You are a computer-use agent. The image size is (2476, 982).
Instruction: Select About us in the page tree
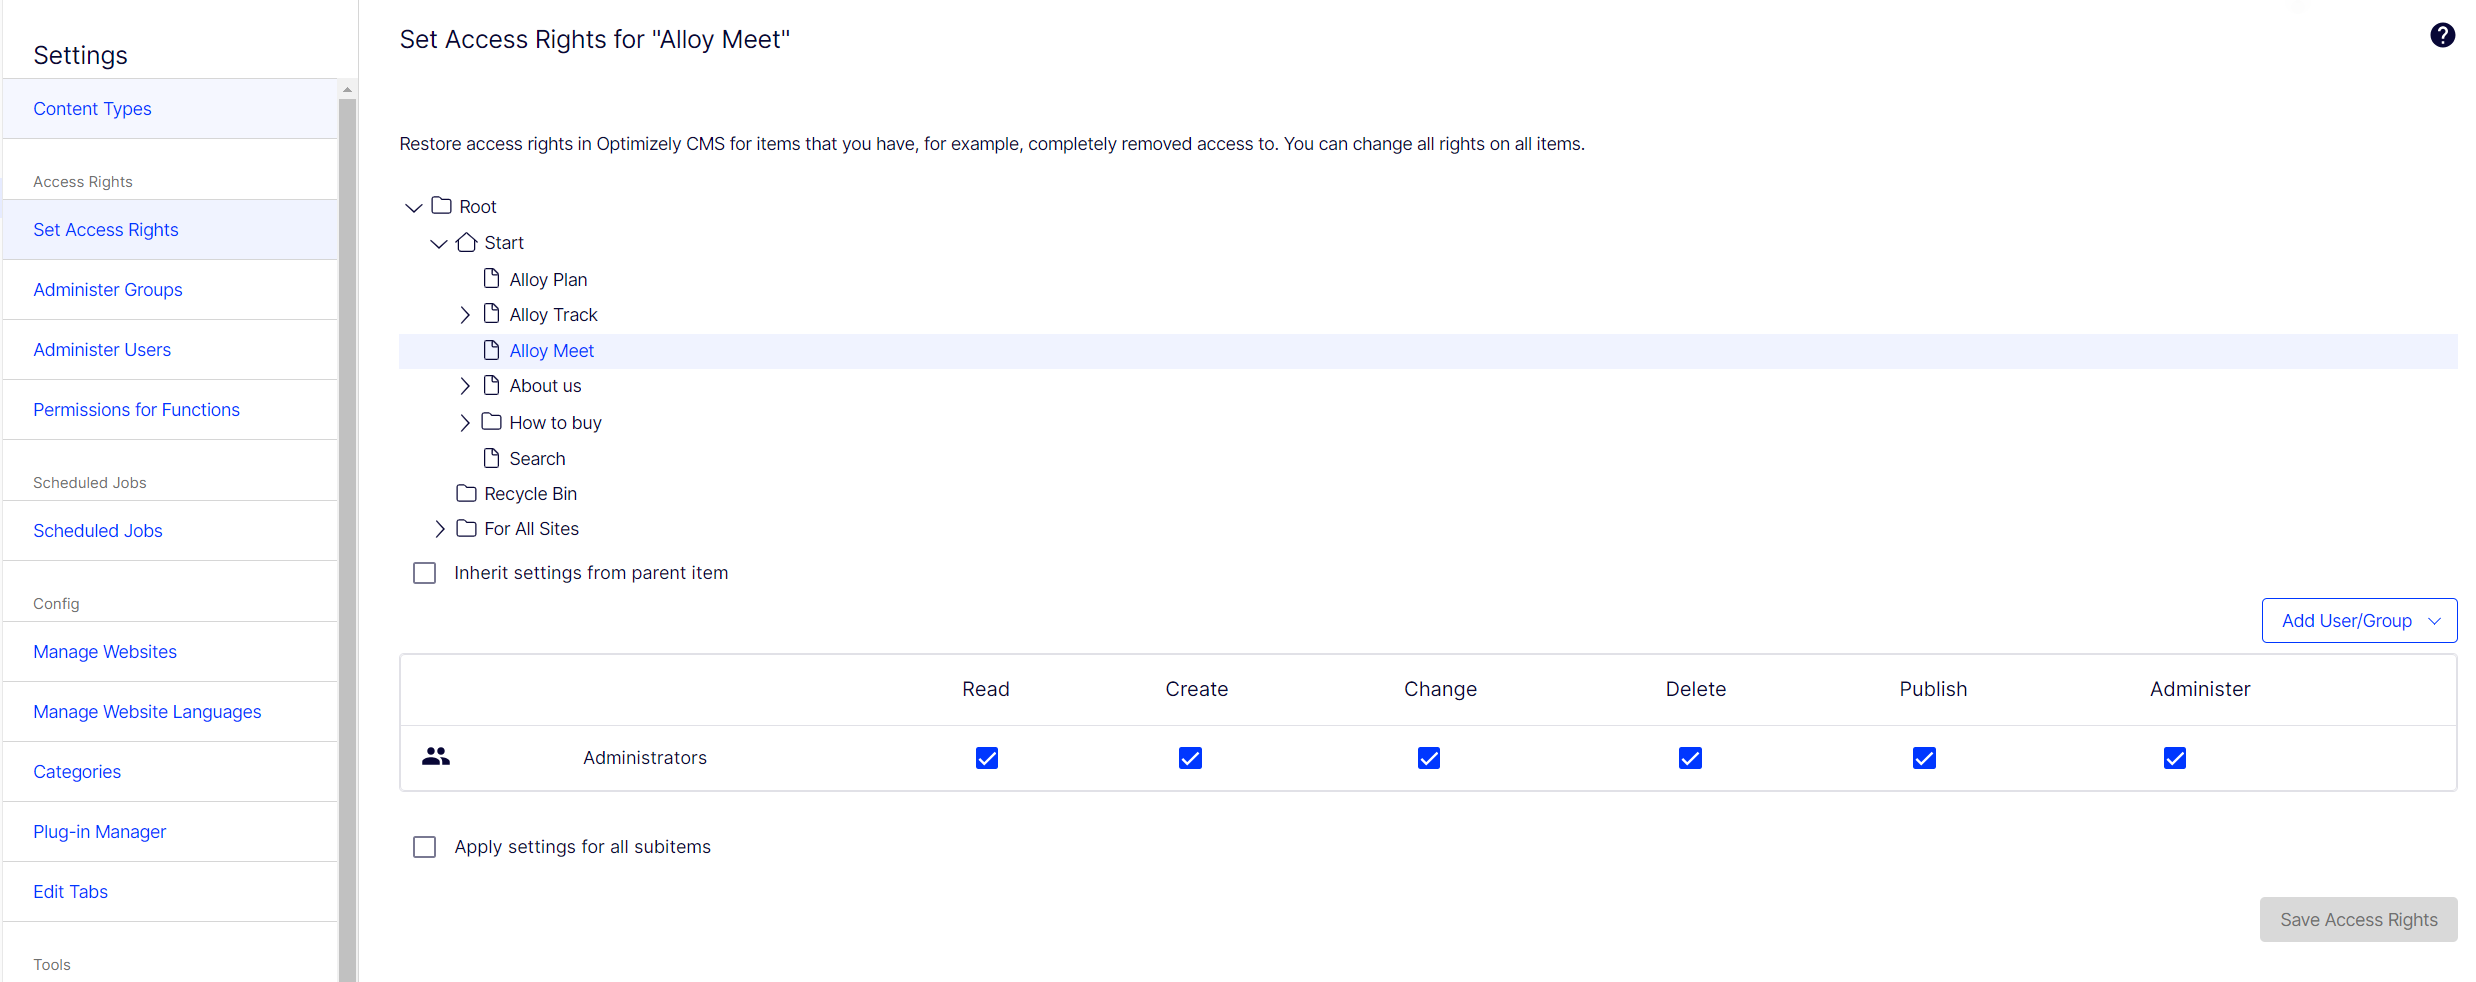[x=545, y=386]
